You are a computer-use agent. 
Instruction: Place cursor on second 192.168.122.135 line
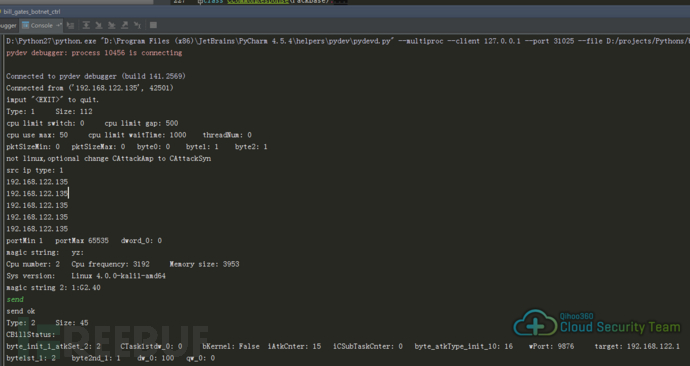(37, 193)
